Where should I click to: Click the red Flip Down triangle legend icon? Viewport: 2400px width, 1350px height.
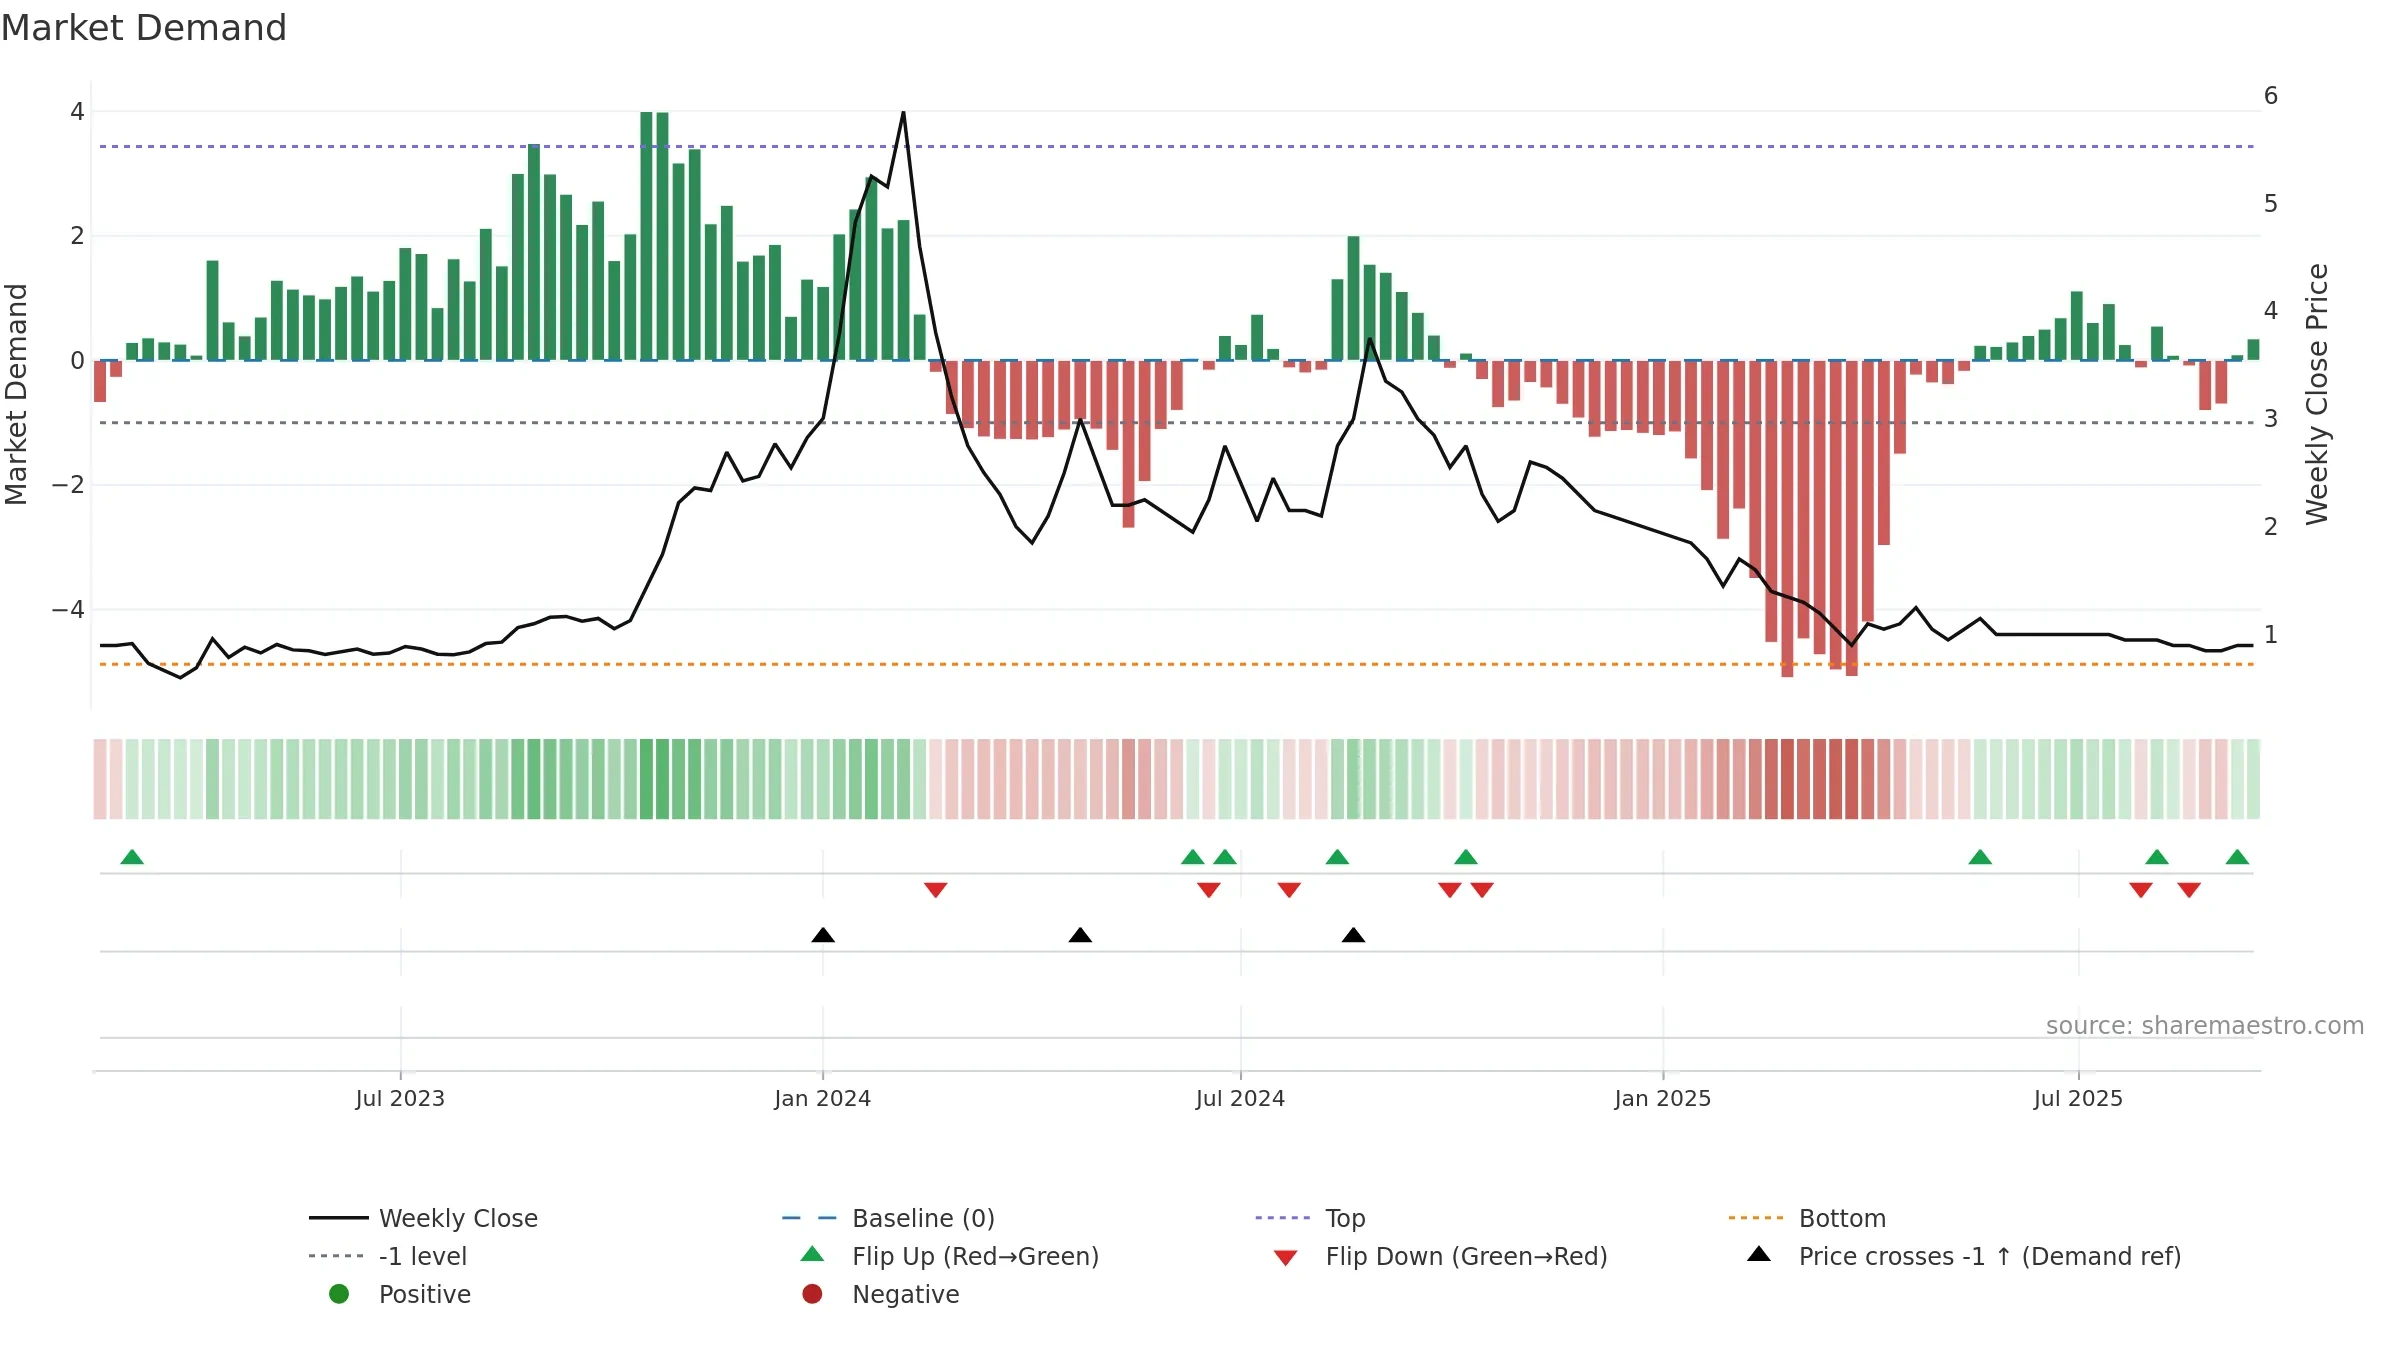click(1286, 1258)
